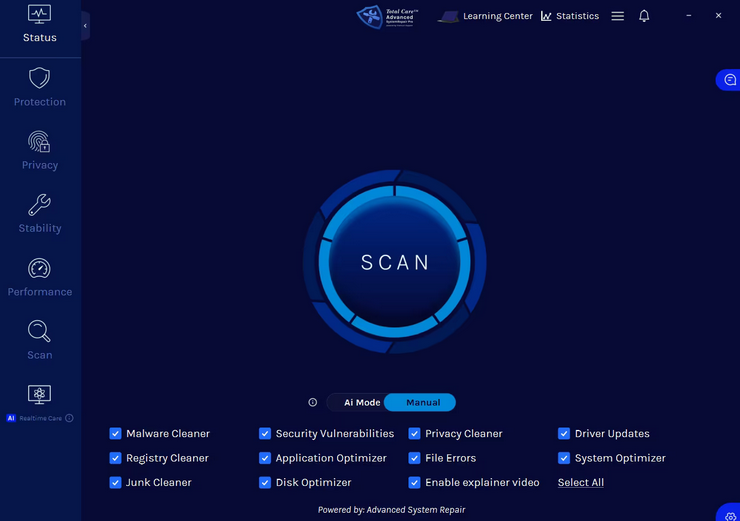Collapse the left sidebar with arrow
The image size is (740, 521).
click(85, 26)
